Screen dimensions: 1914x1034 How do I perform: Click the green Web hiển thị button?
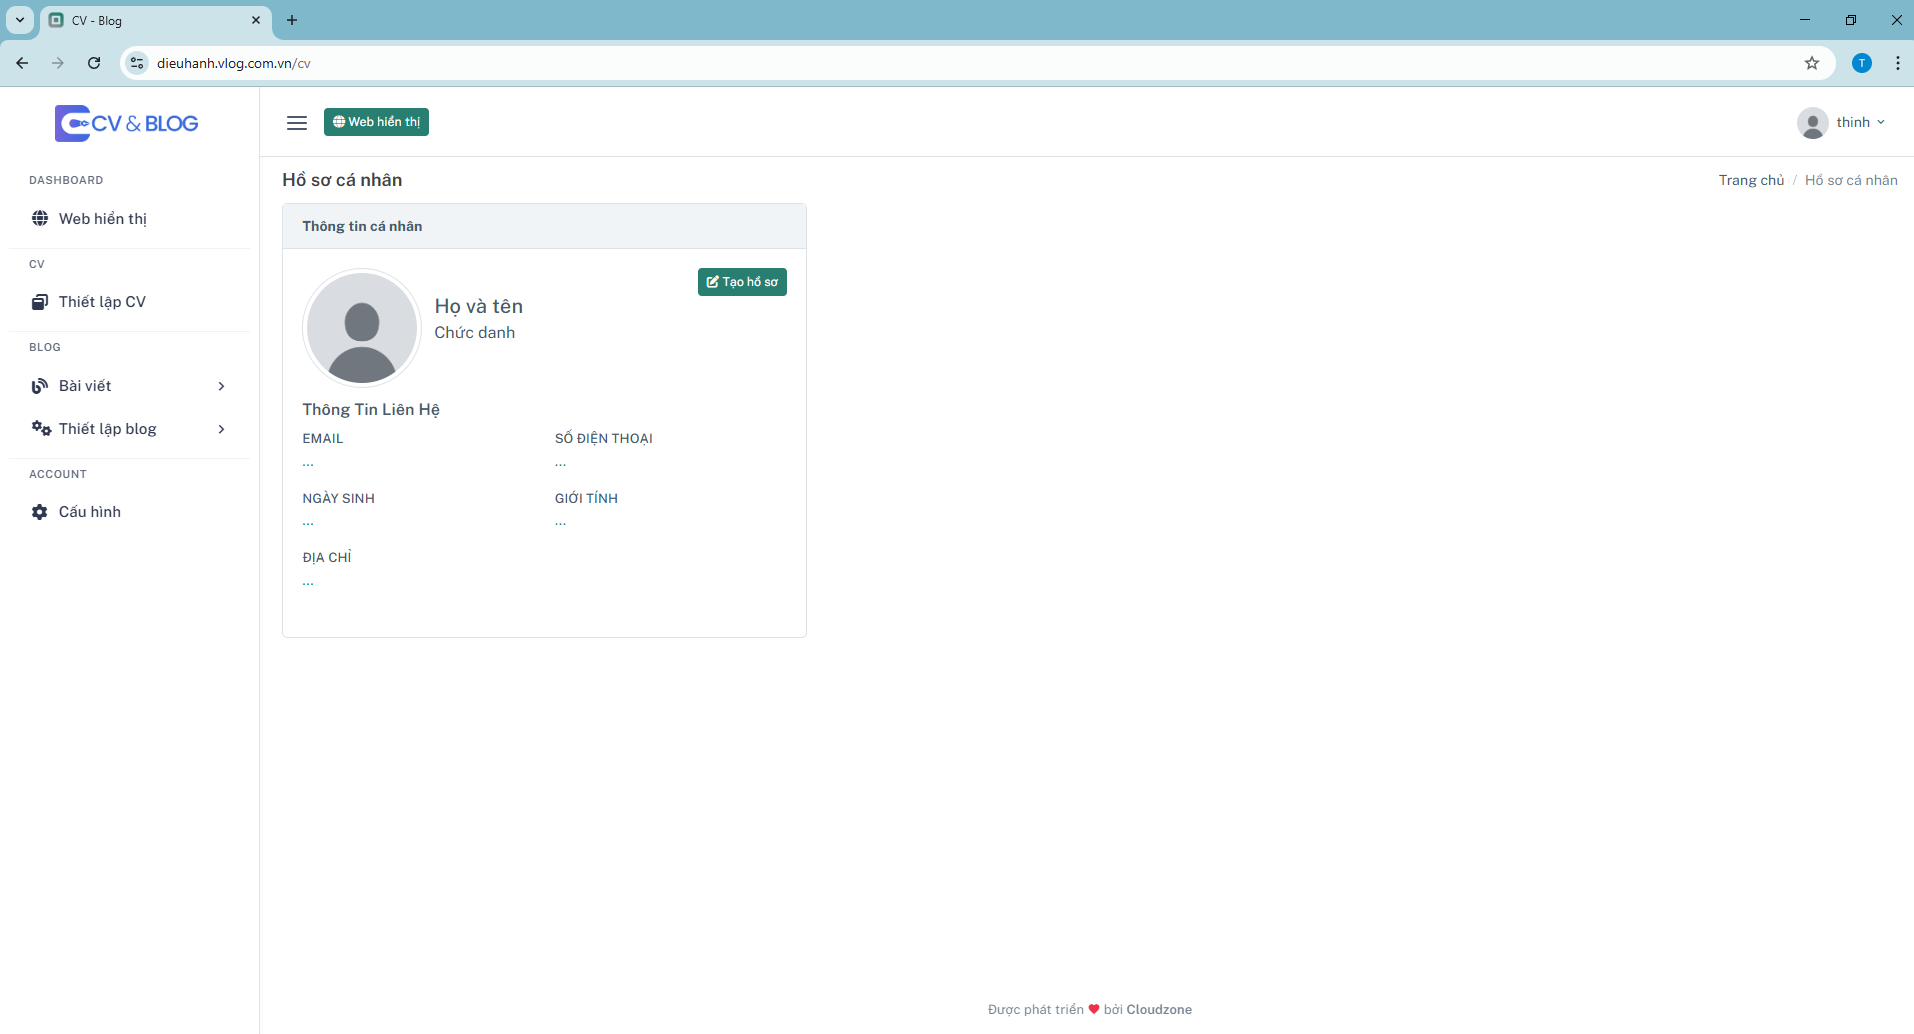pos(376,122)
